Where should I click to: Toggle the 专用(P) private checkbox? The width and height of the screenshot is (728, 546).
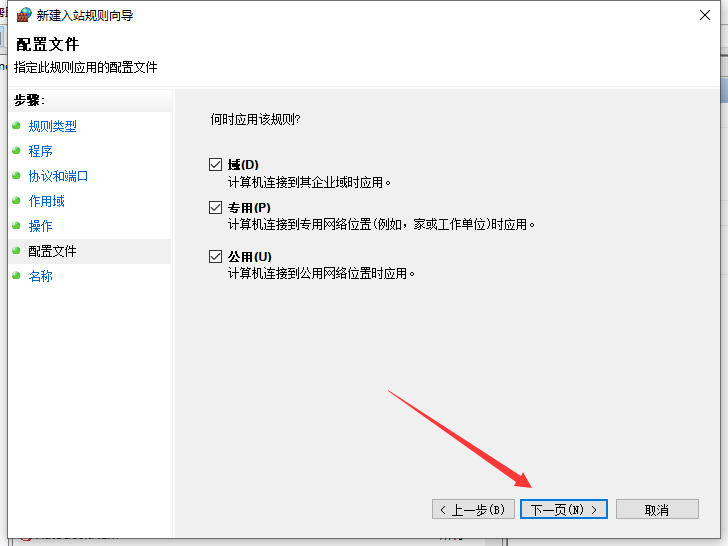click(x=215, y=207)
